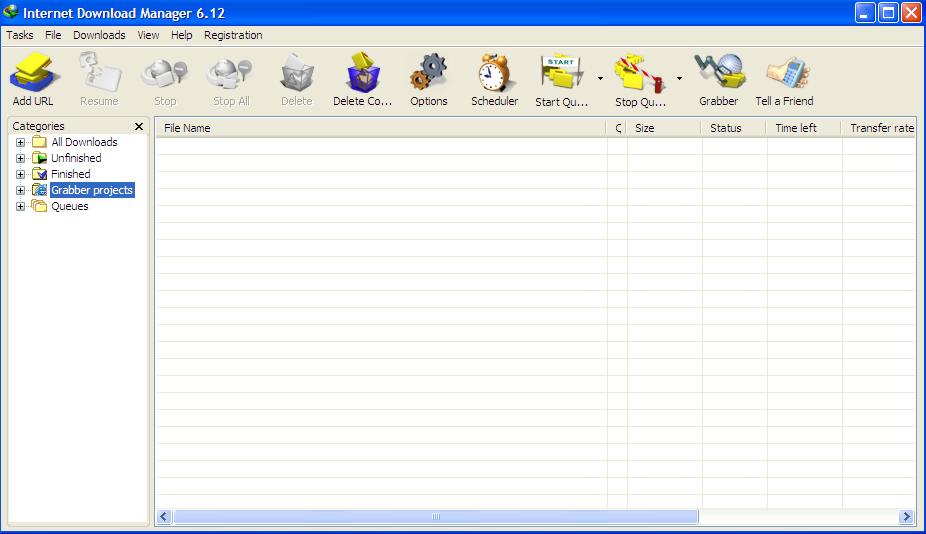Open the Stop Queue dropdown arrow

click(x=679, y=78)
